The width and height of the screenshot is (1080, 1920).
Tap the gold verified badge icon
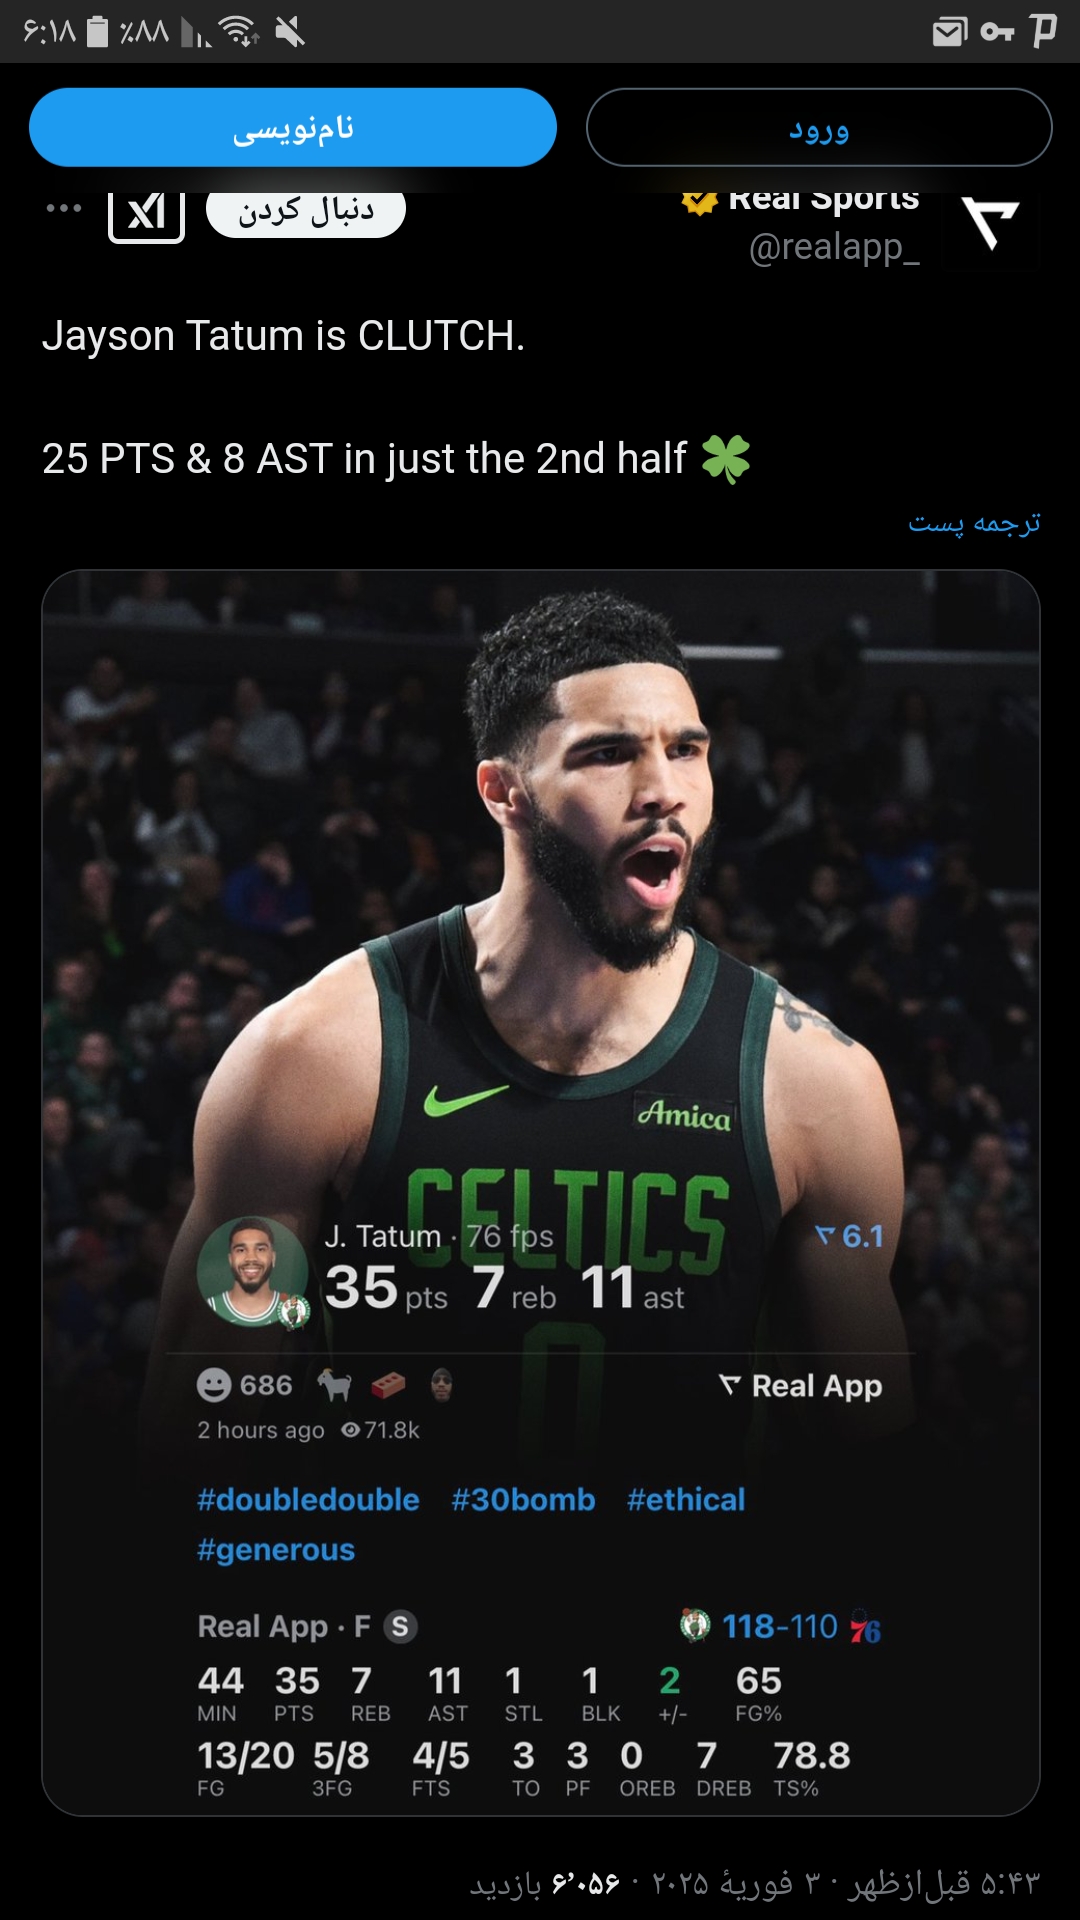(700, 200)
